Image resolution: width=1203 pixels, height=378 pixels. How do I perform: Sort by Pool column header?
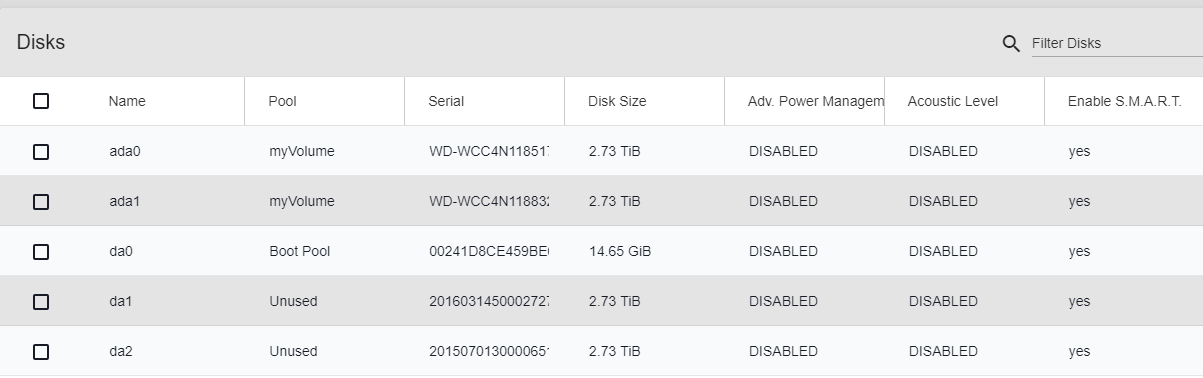pos(282,101)
